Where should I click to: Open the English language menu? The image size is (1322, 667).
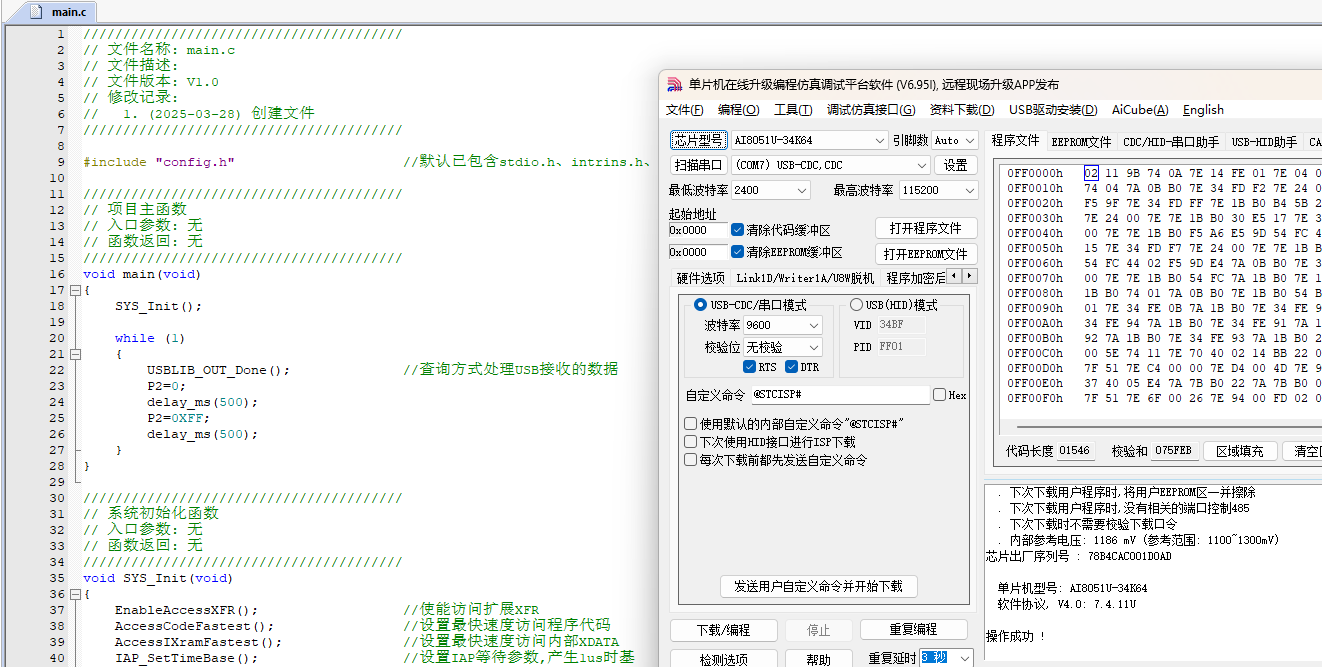pyautogui.click(x=1203, y=110)
